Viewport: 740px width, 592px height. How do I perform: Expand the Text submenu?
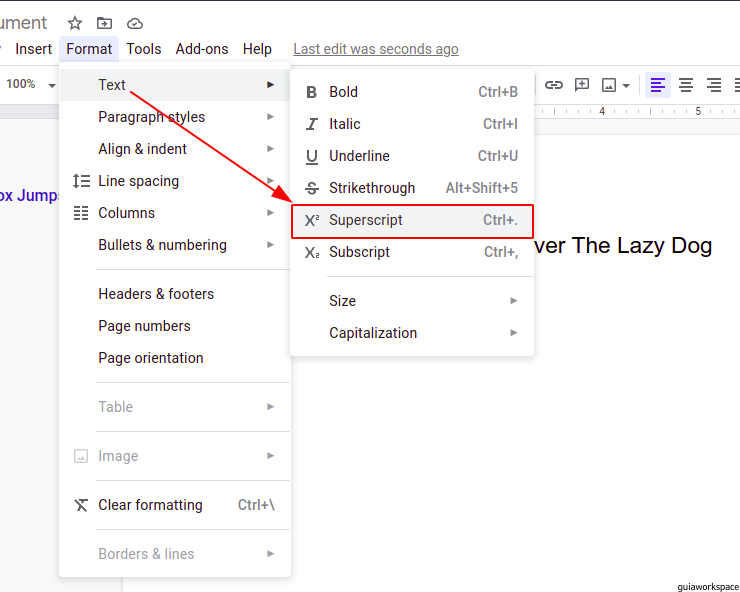click(175, 85)
